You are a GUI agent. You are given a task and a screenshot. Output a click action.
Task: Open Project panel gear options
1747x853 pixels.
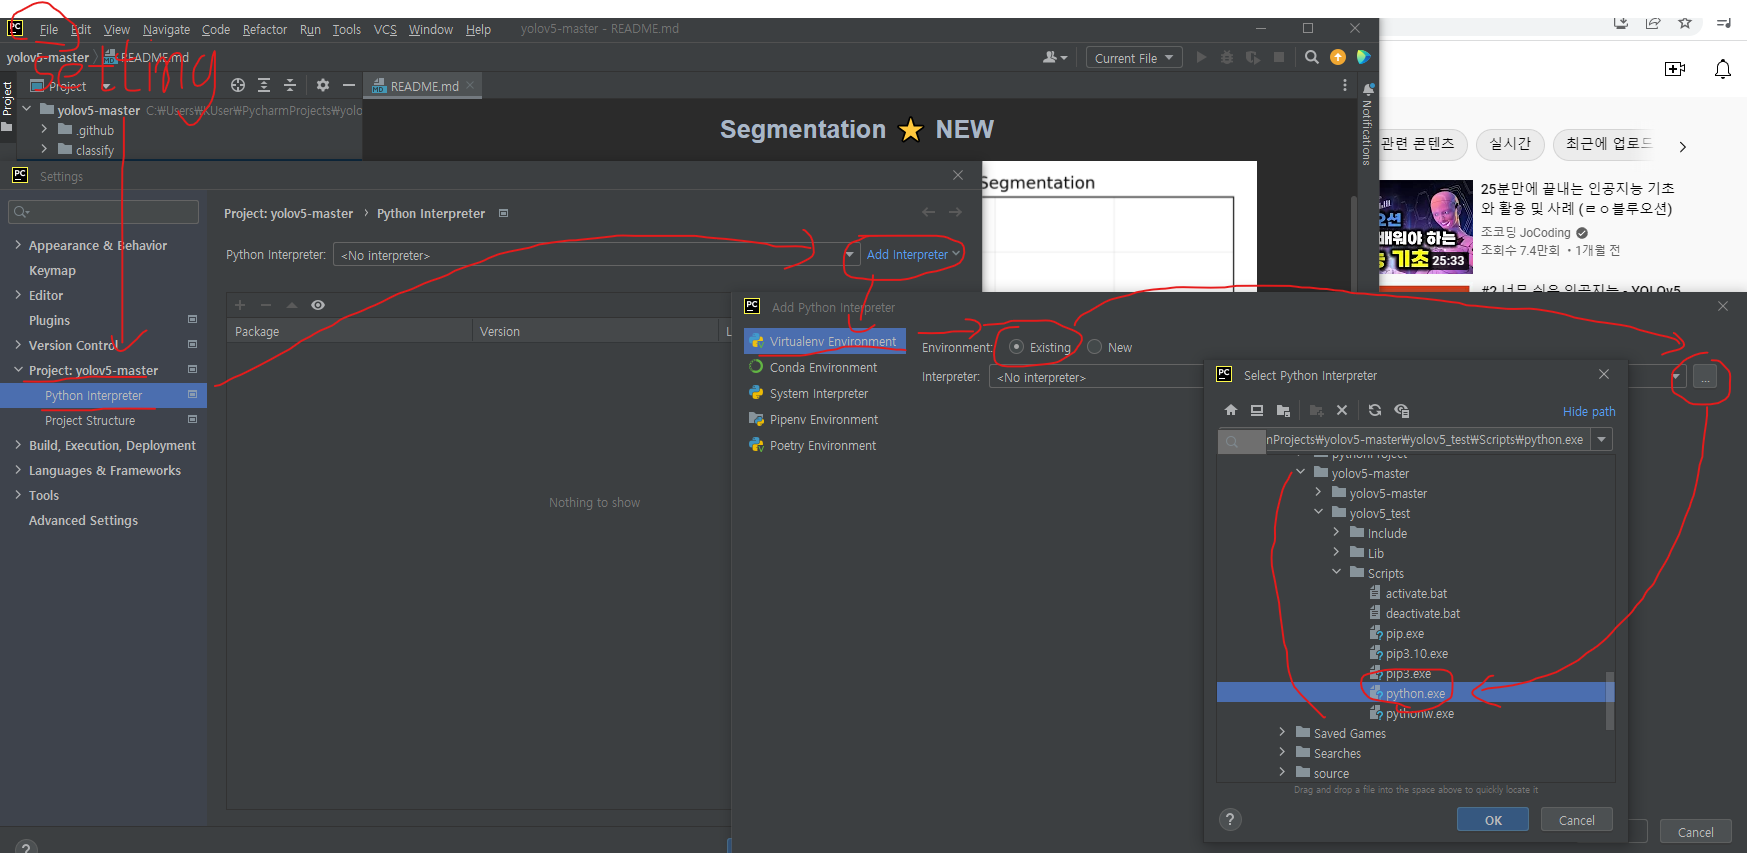pyautogui.click(x=323, y=86)
